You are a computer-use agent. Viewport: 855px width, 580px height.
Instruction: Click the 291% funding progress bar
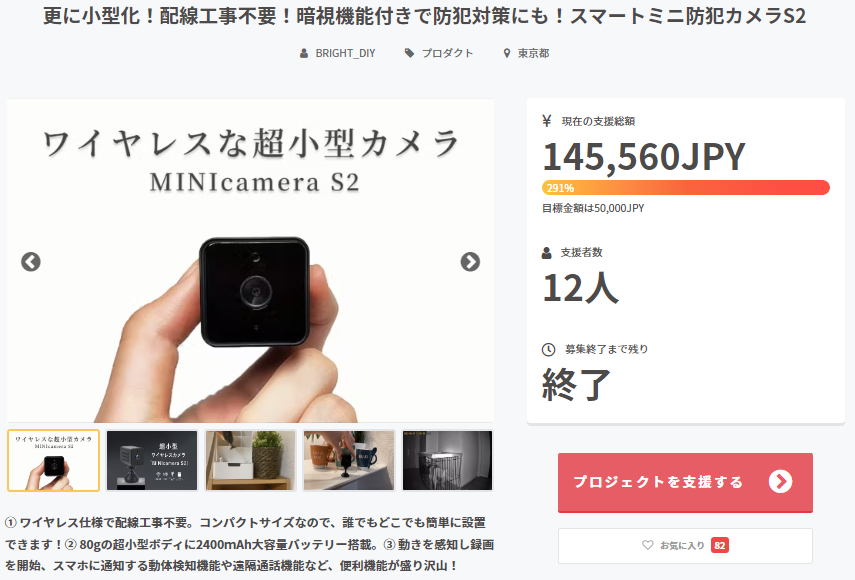(685, 188)
